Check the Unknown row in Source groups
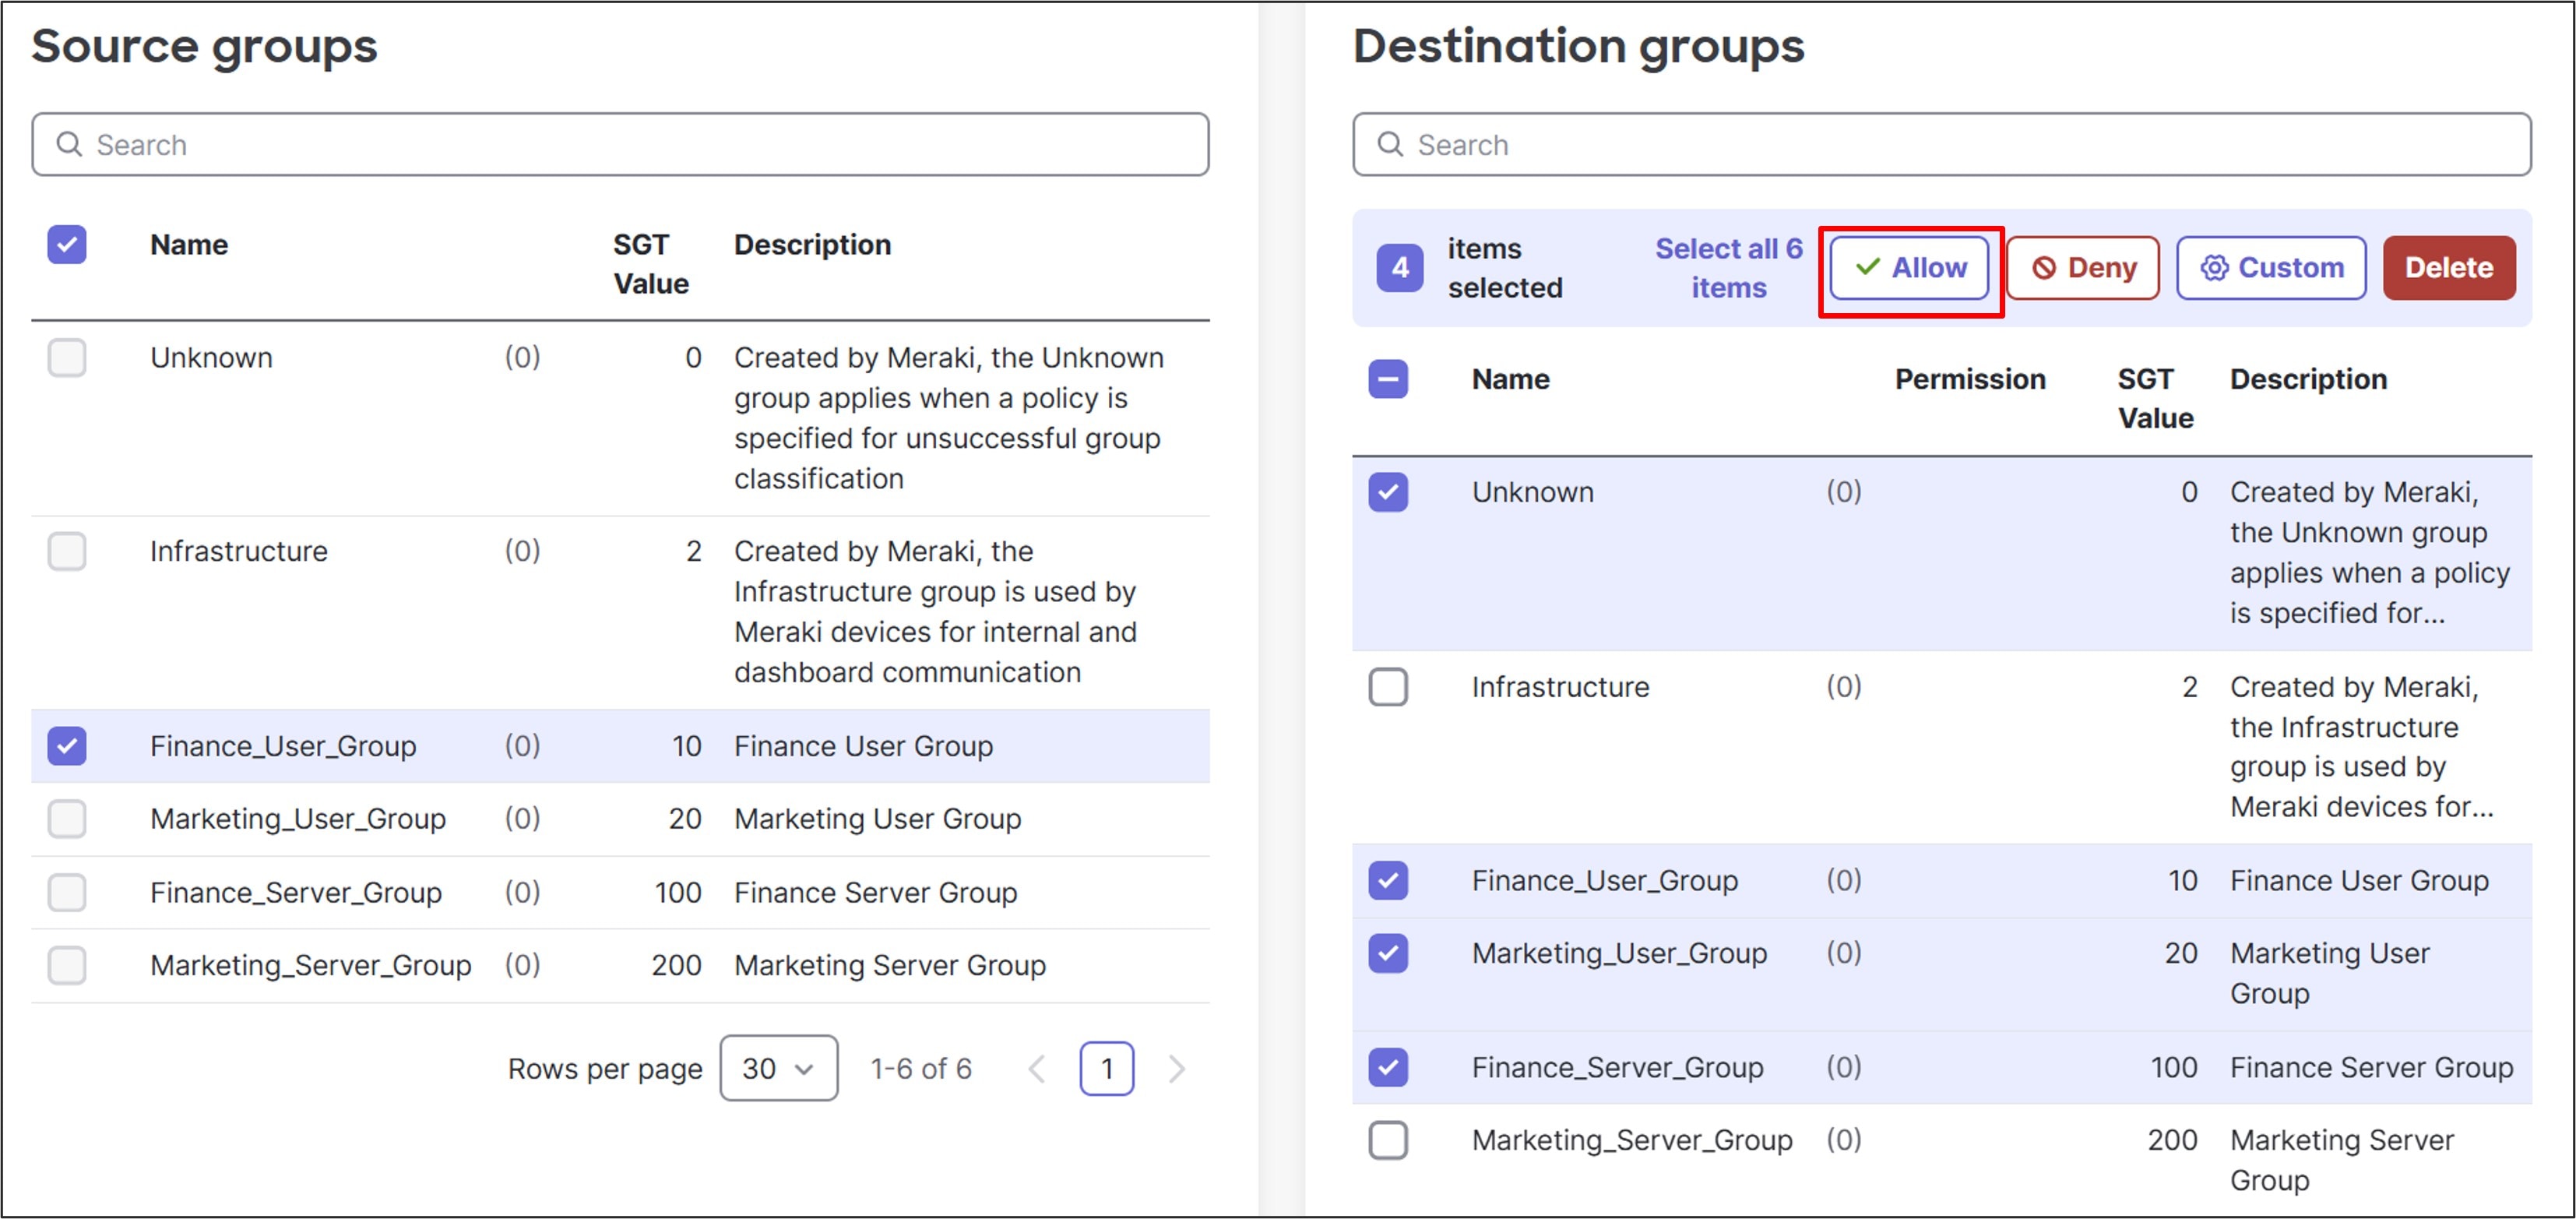The height and width of the screenshot is (1219, 2576). coord(67,358)
